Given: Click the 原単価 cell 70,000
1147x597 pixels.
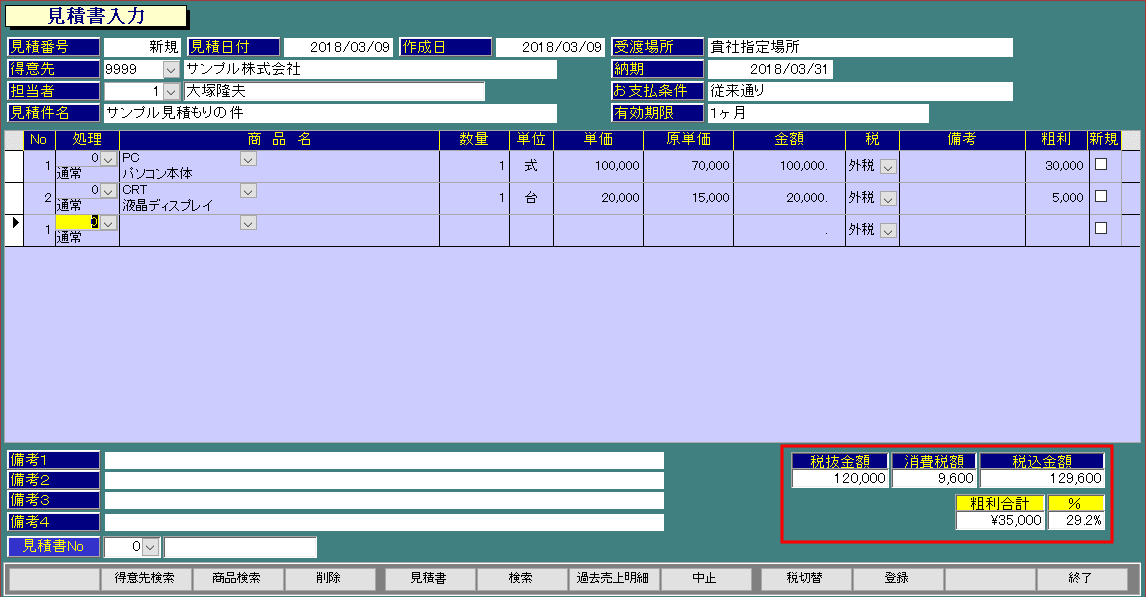Looking at the screenshot, I should coord(688,166).
